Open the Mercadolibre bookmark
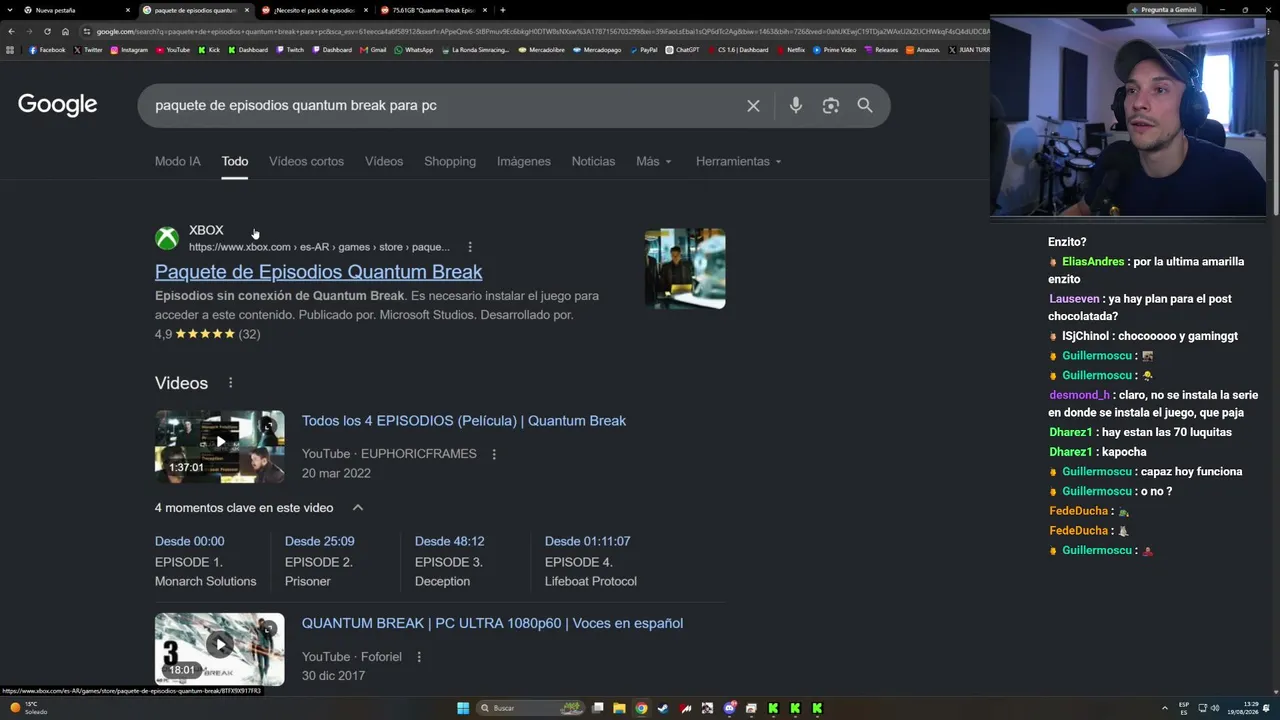1280x720 pixels. (541, 50)
